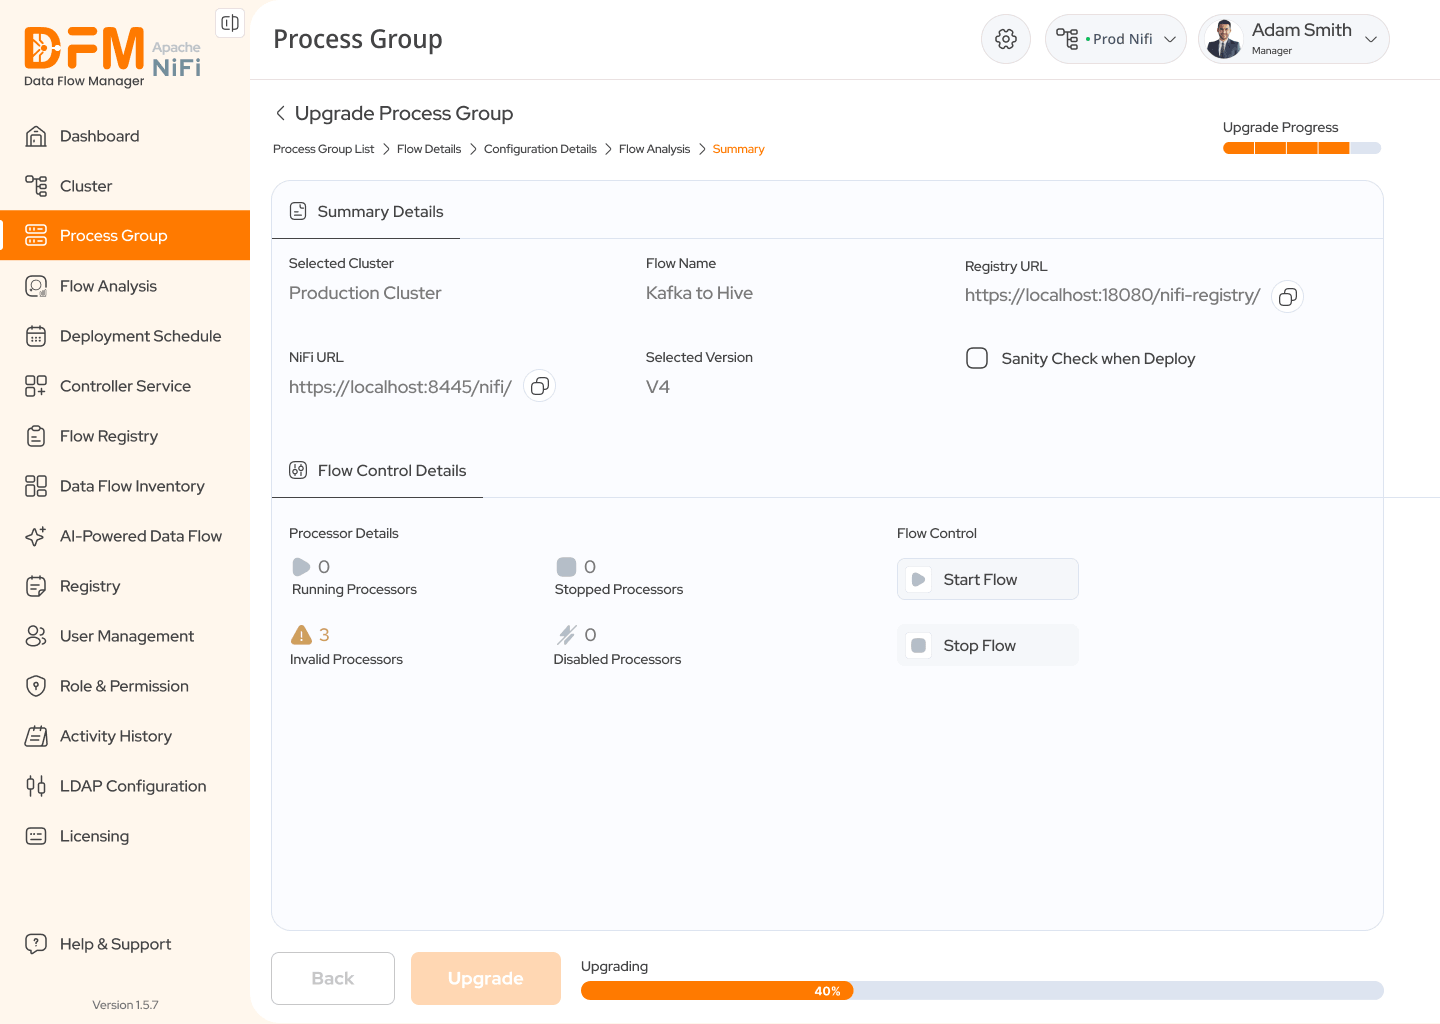The width and height of the screenshot is (1440, 1024).
Task: Click the Flow Analysis sidebar icon
Action: tap(36, 286)
